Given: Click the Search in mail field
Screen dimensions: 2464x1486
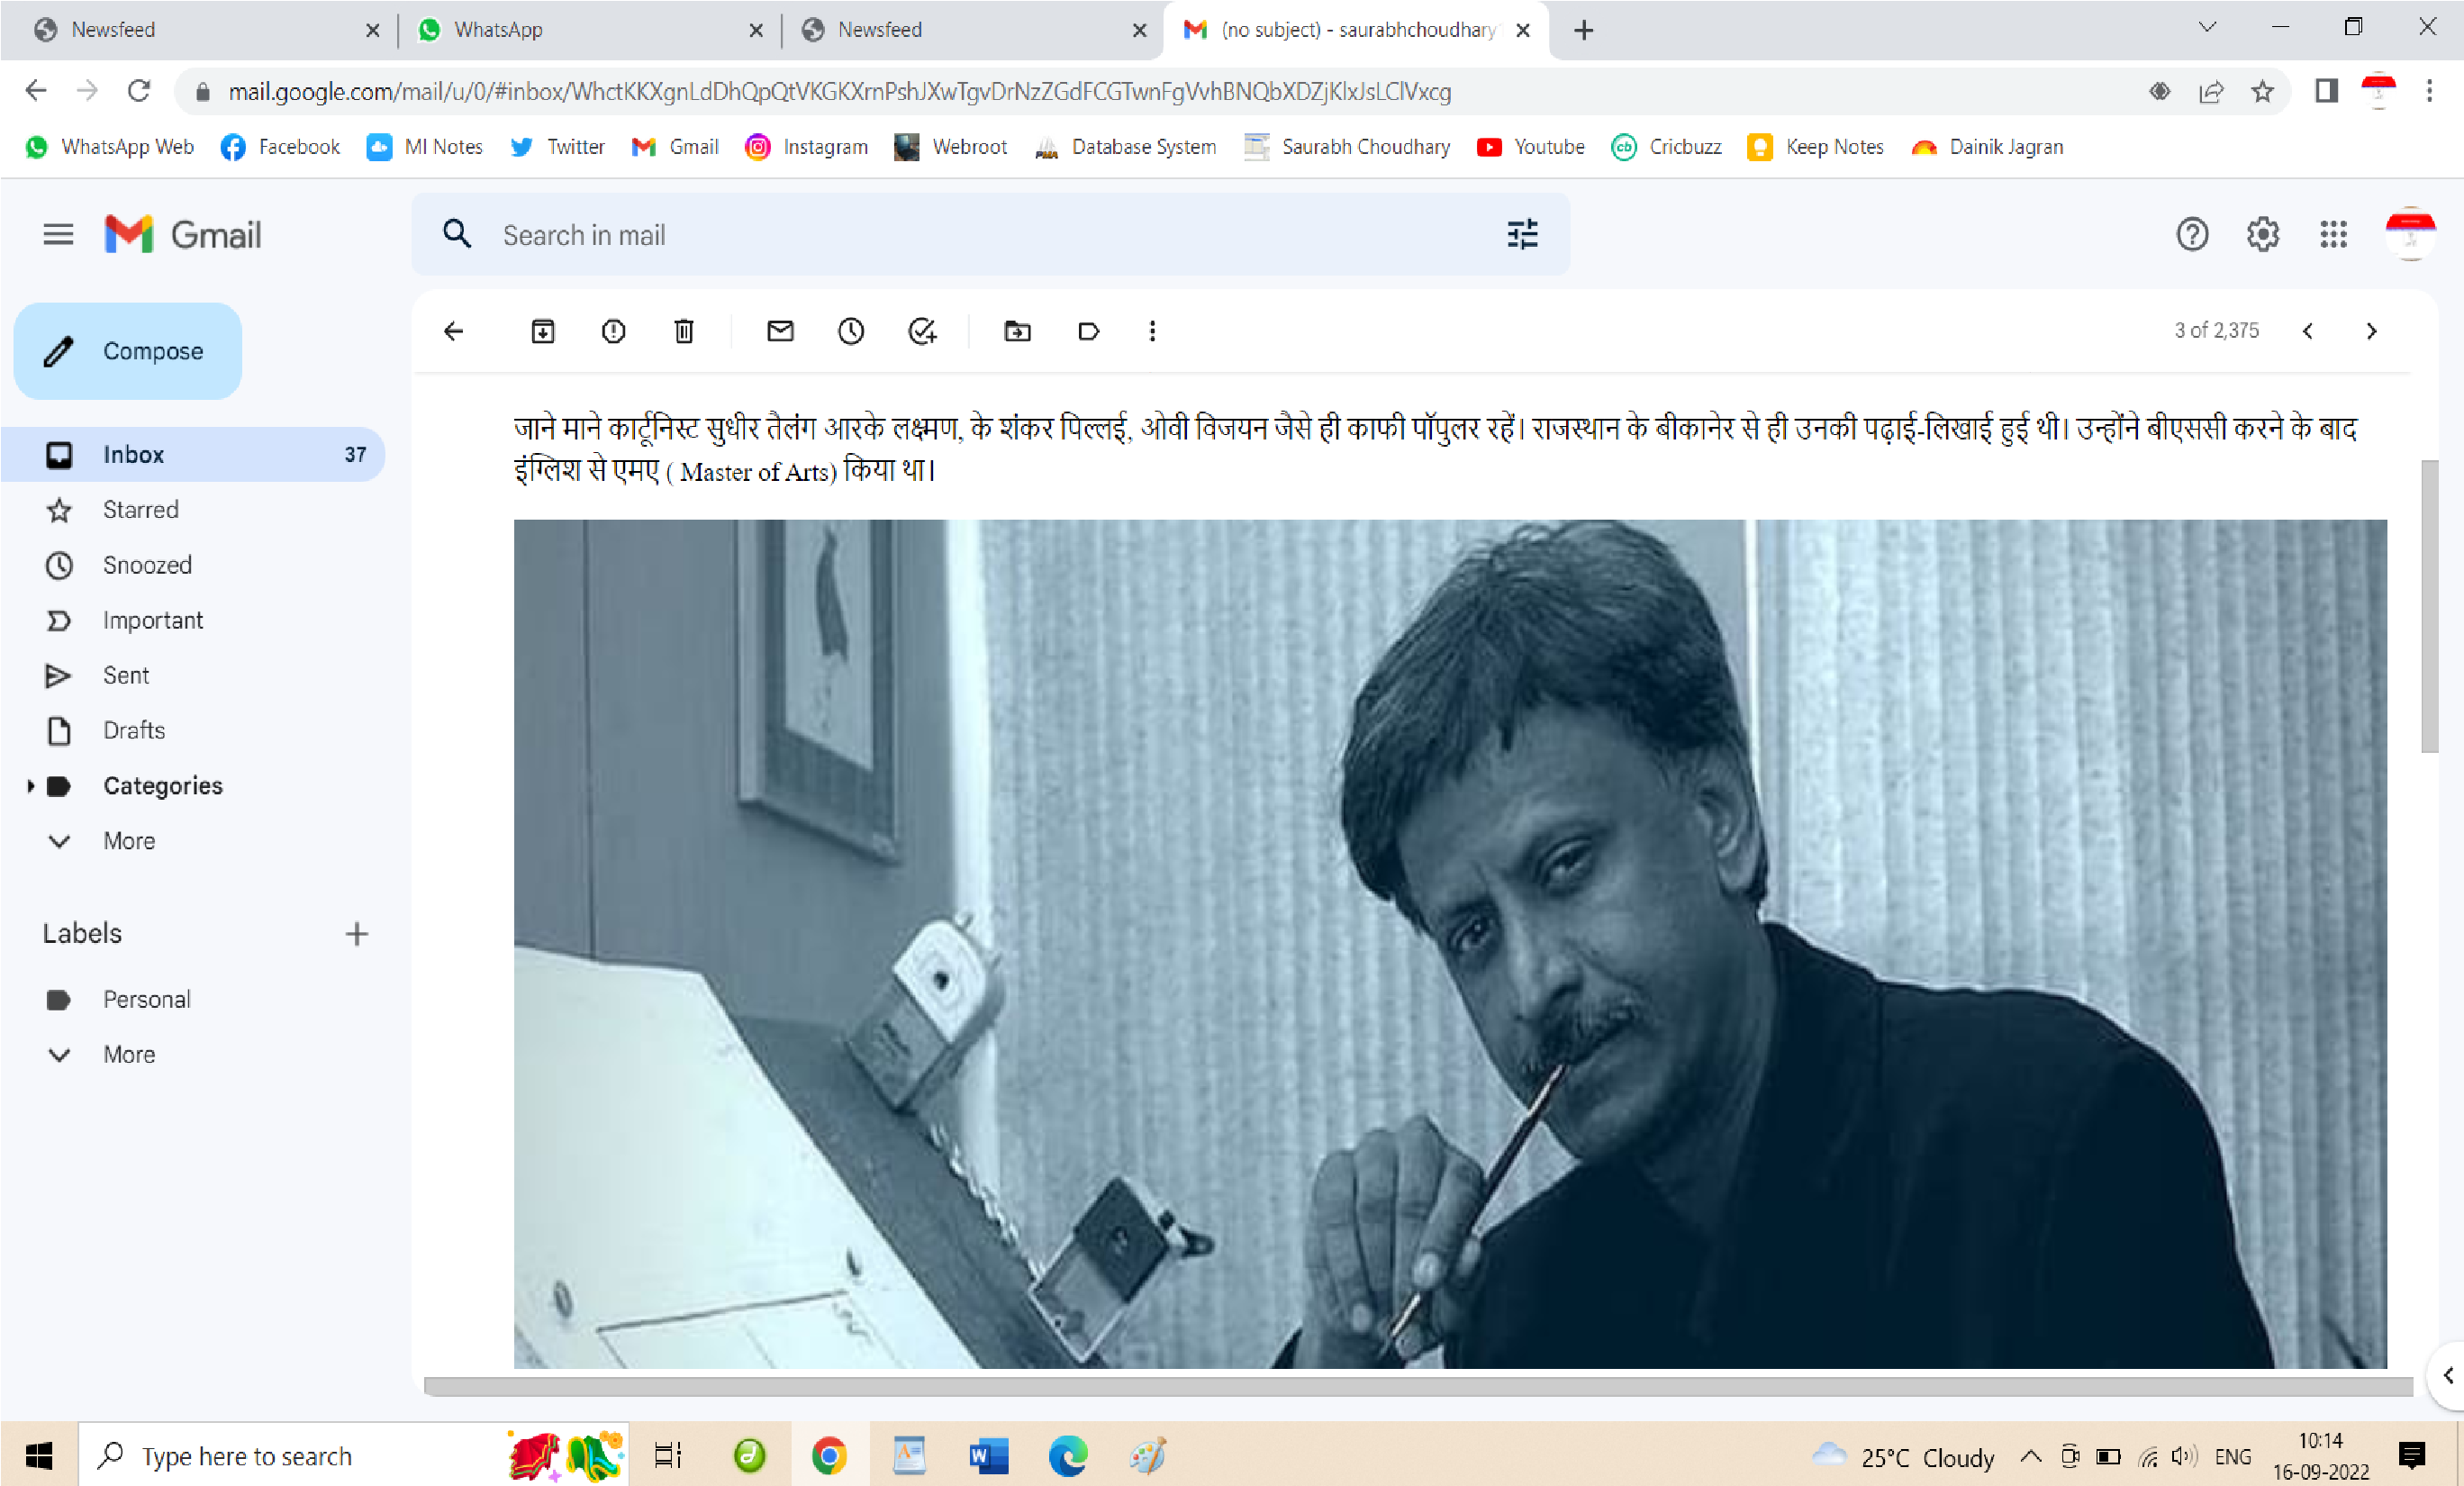Looking at the screenshot, I should [990, 234].
